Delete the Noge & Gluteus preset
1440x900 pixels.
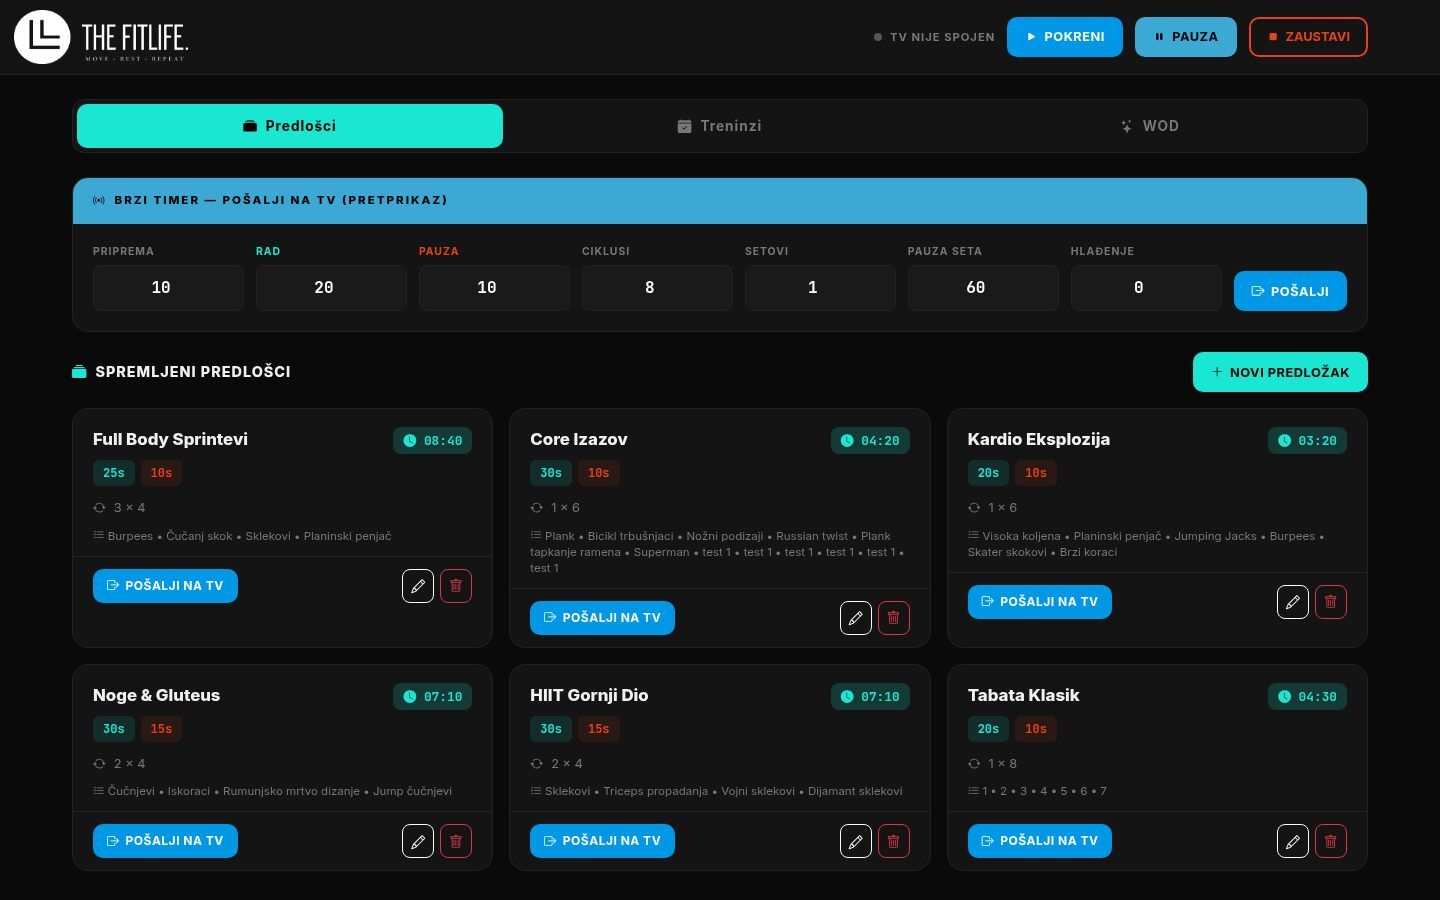click(x=456, y=841)
